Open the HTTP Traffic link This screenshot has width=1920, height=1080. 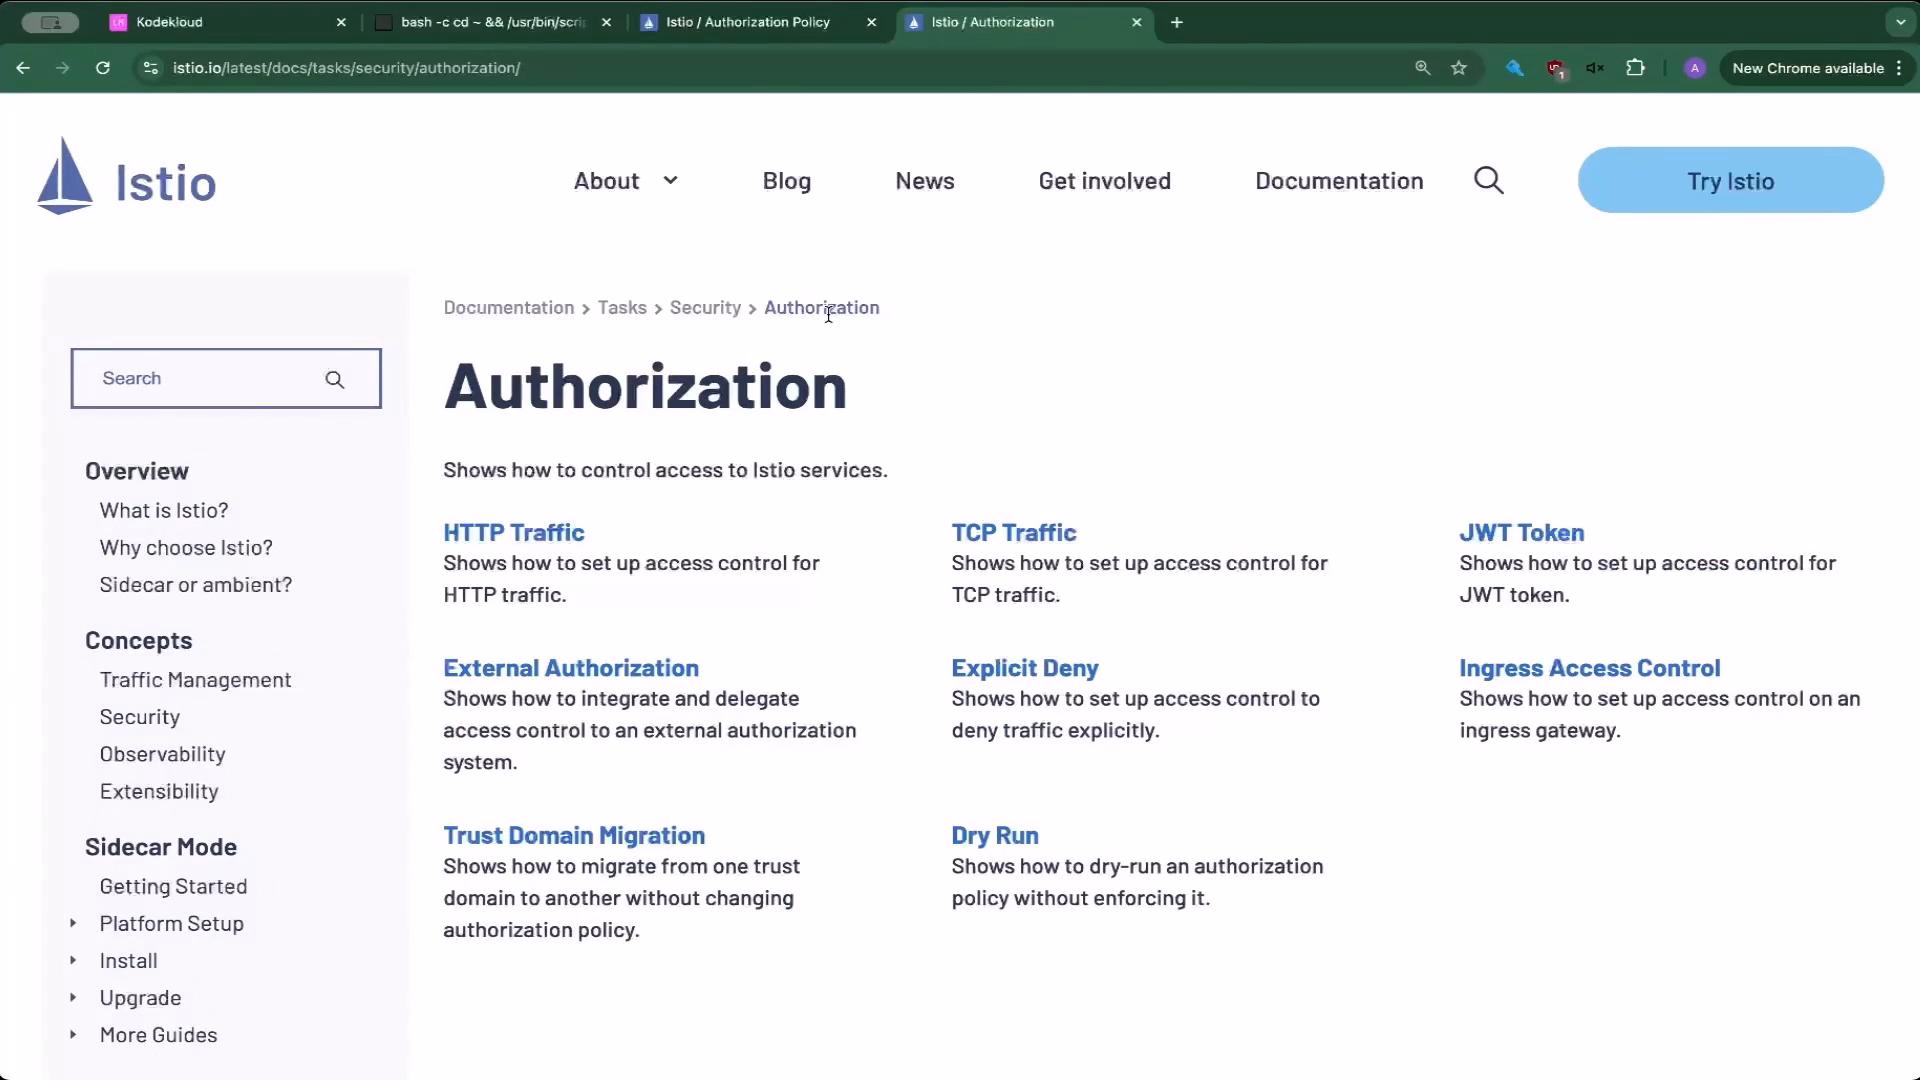514,533
